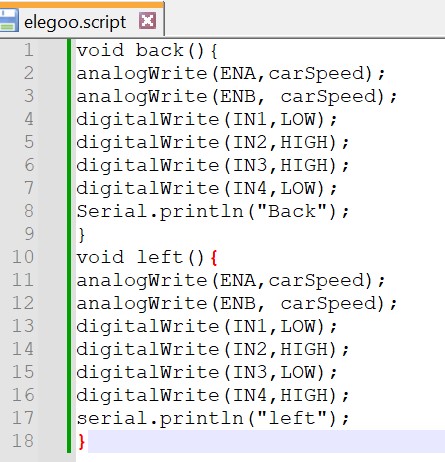The image size is (445, 462).
Task: Close the elegoo.script tab
Action: tap(147, 21)
